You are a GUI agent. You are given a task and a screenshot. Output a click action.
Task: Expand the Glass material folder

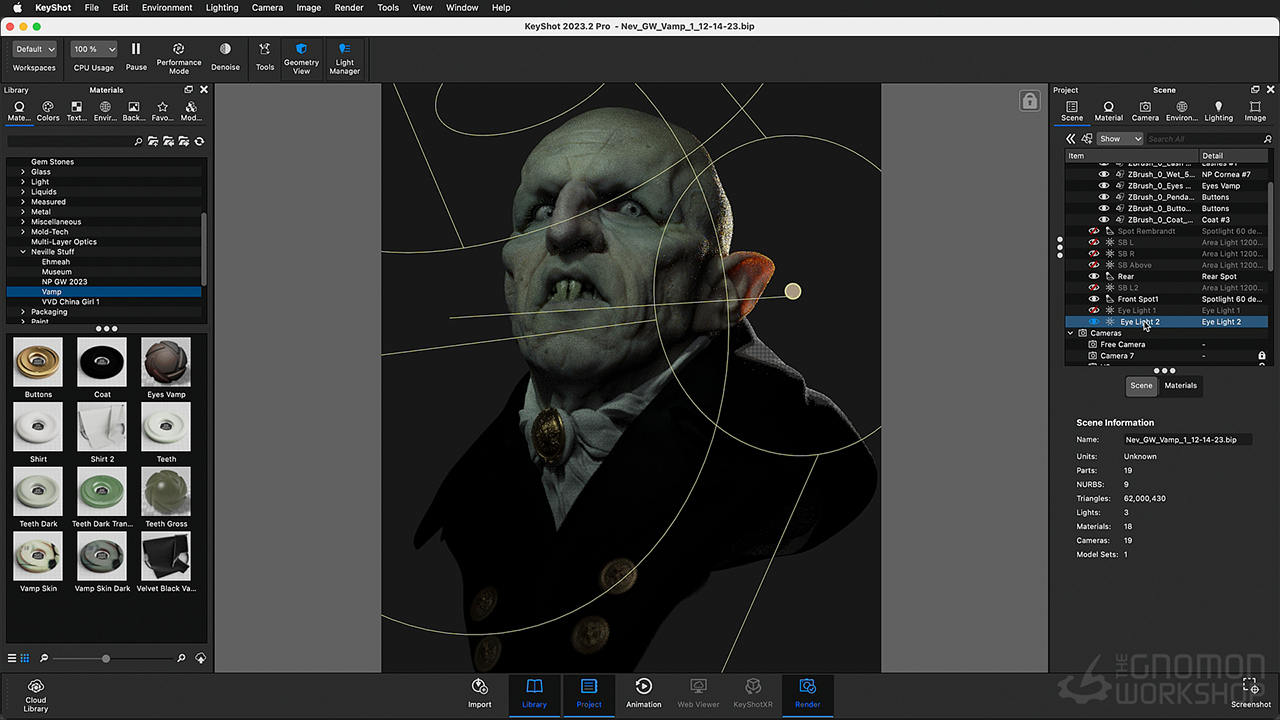(x=23, y=172)
